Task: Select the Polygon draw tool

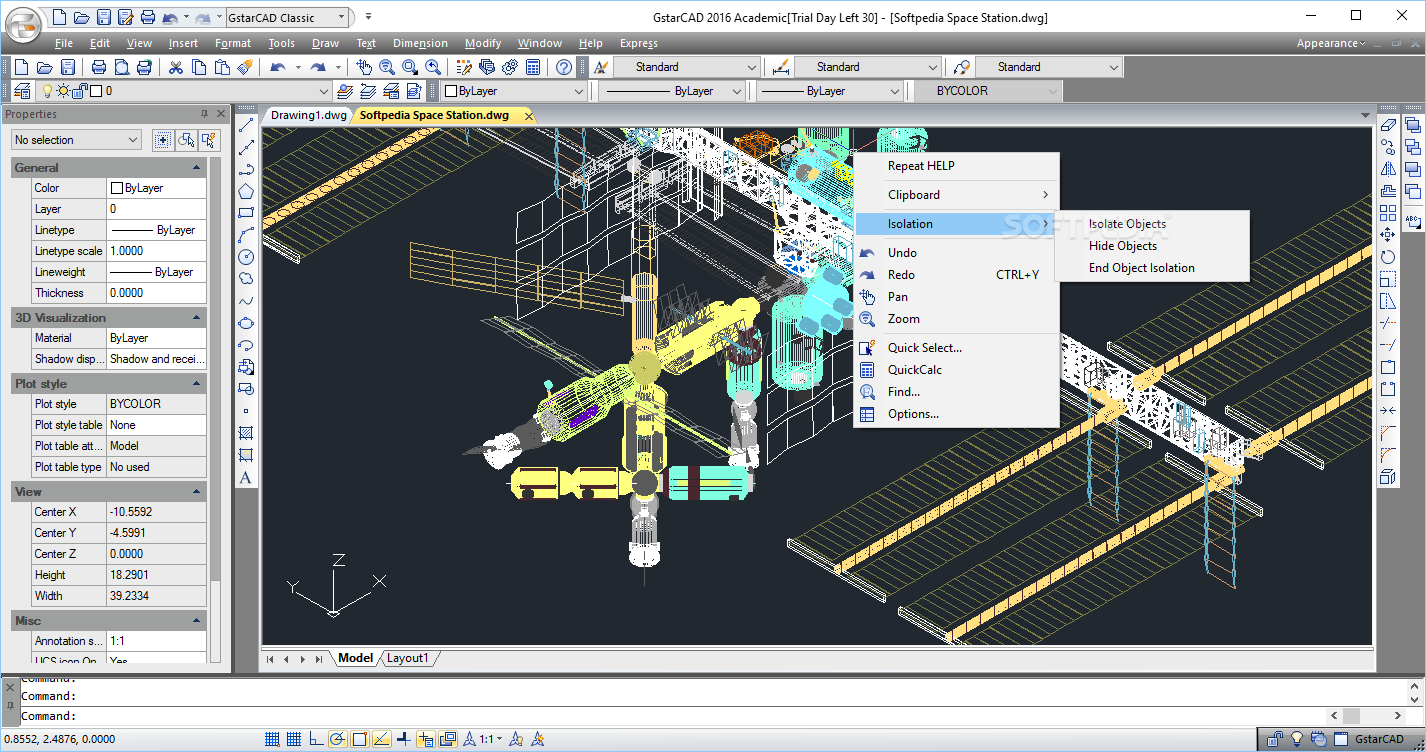Action: tap(246, 191)
